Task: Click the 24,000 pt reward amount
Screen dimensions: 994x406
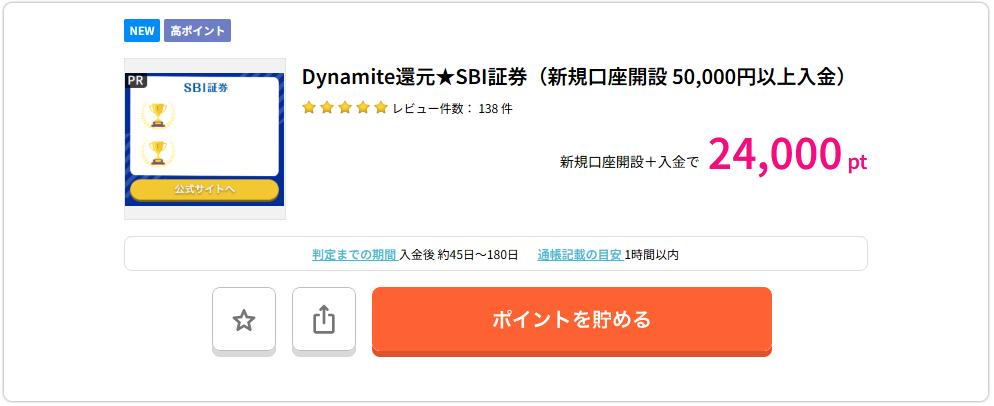Action: (787, 155)
